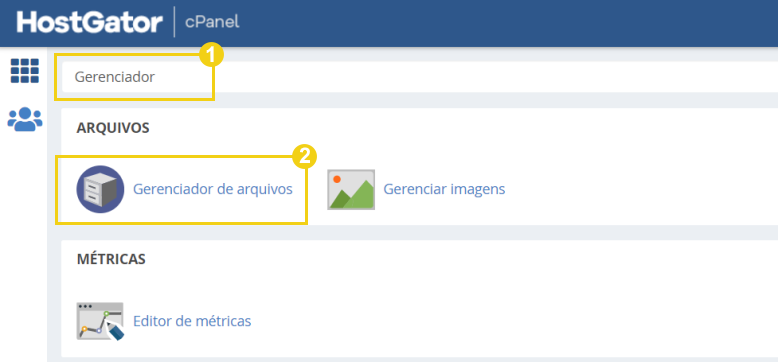
Task: Open the grid home icon in sidebar
Action: pyautogui.click(x=25, y=70)
